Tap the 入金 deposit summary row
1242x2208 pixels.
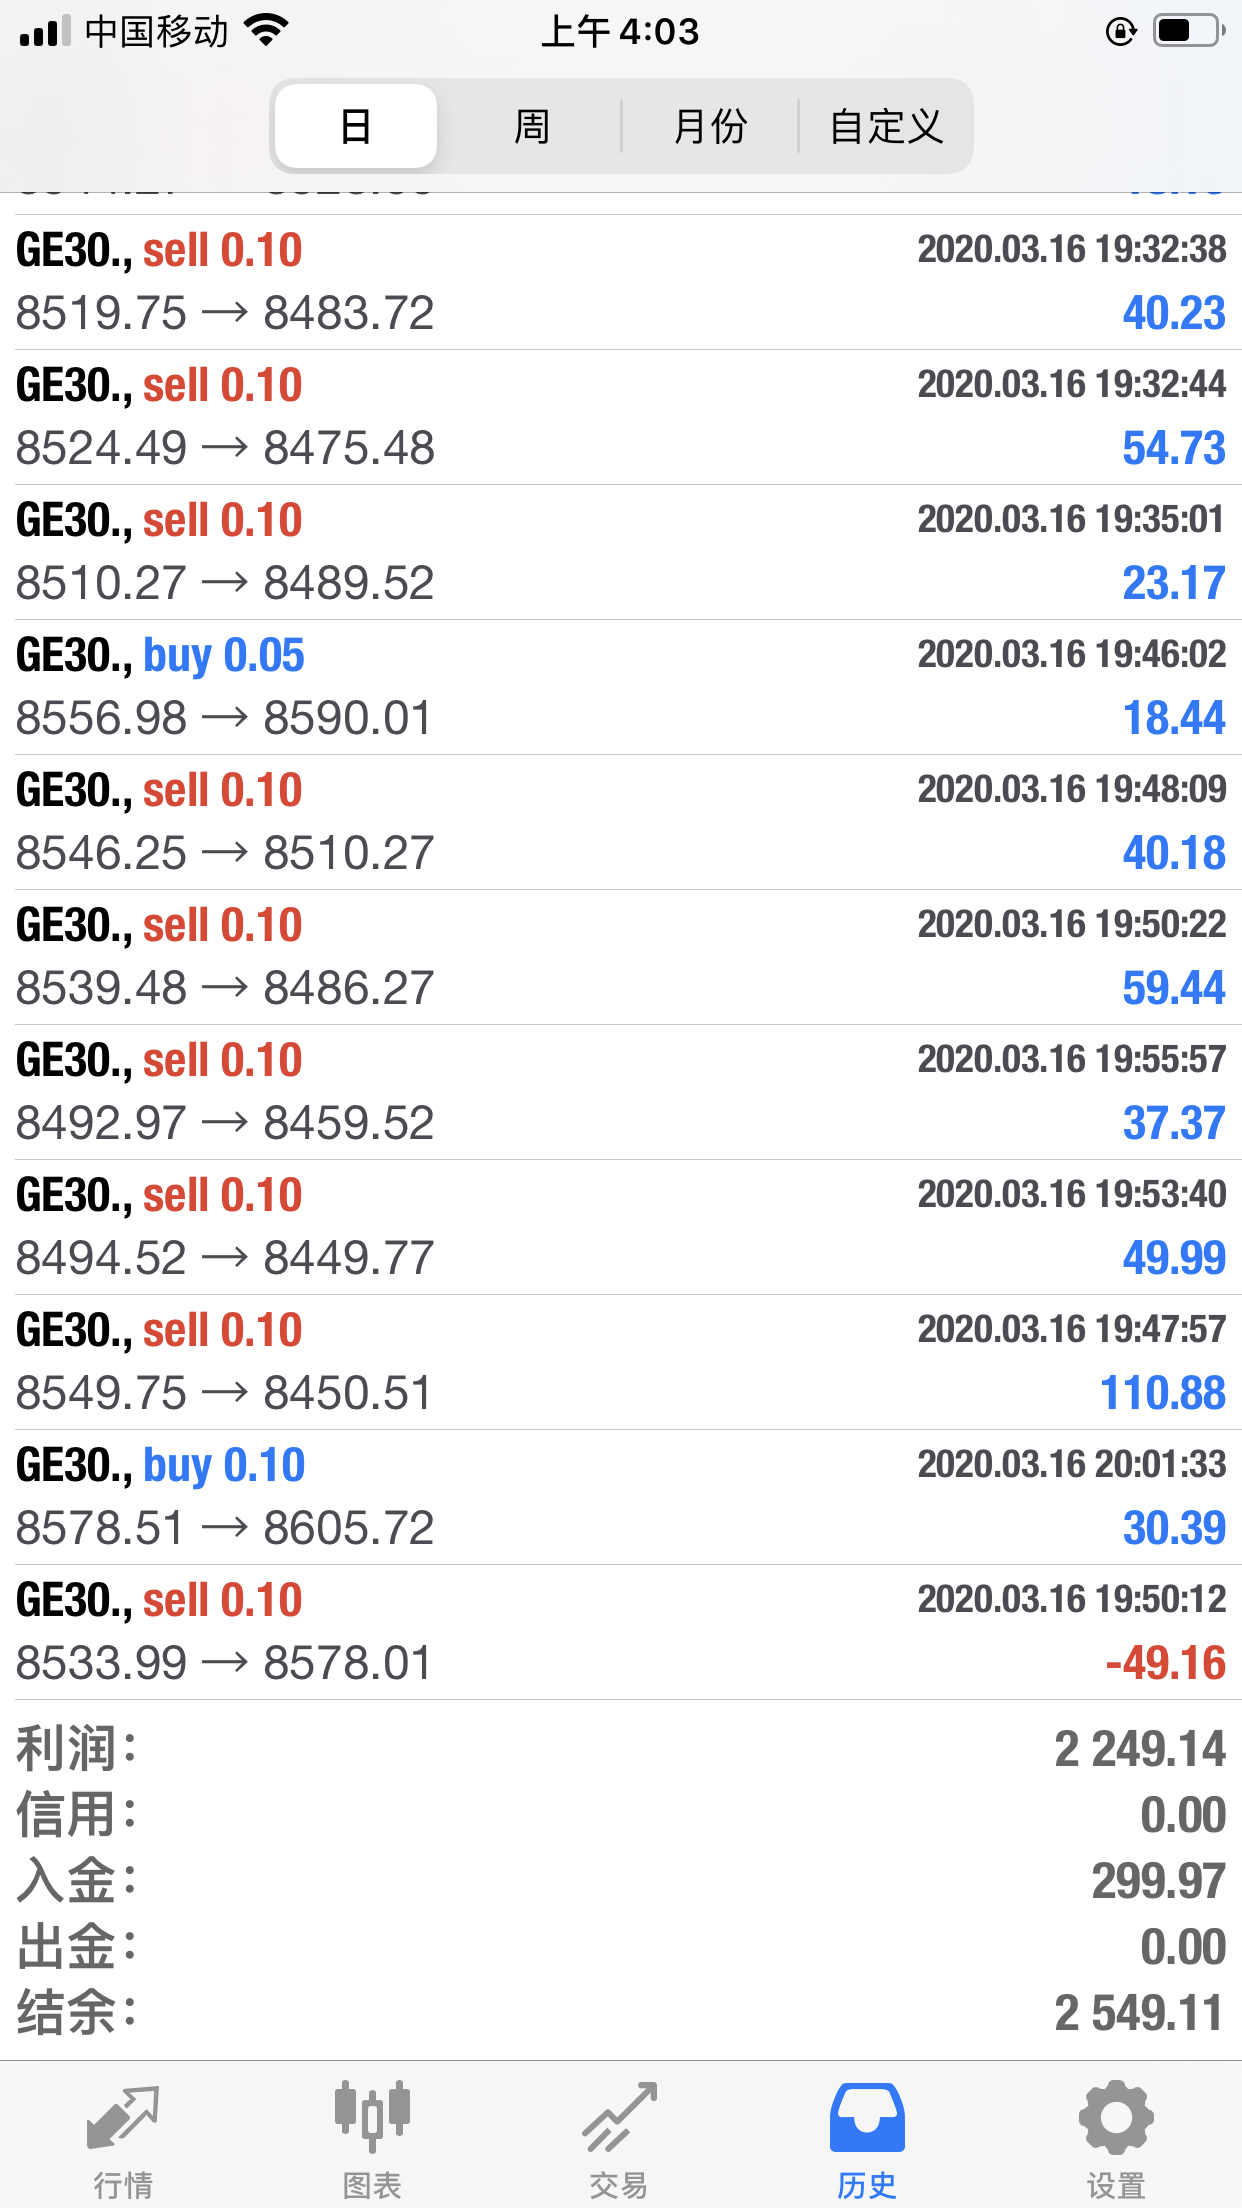coord(620,1881)
